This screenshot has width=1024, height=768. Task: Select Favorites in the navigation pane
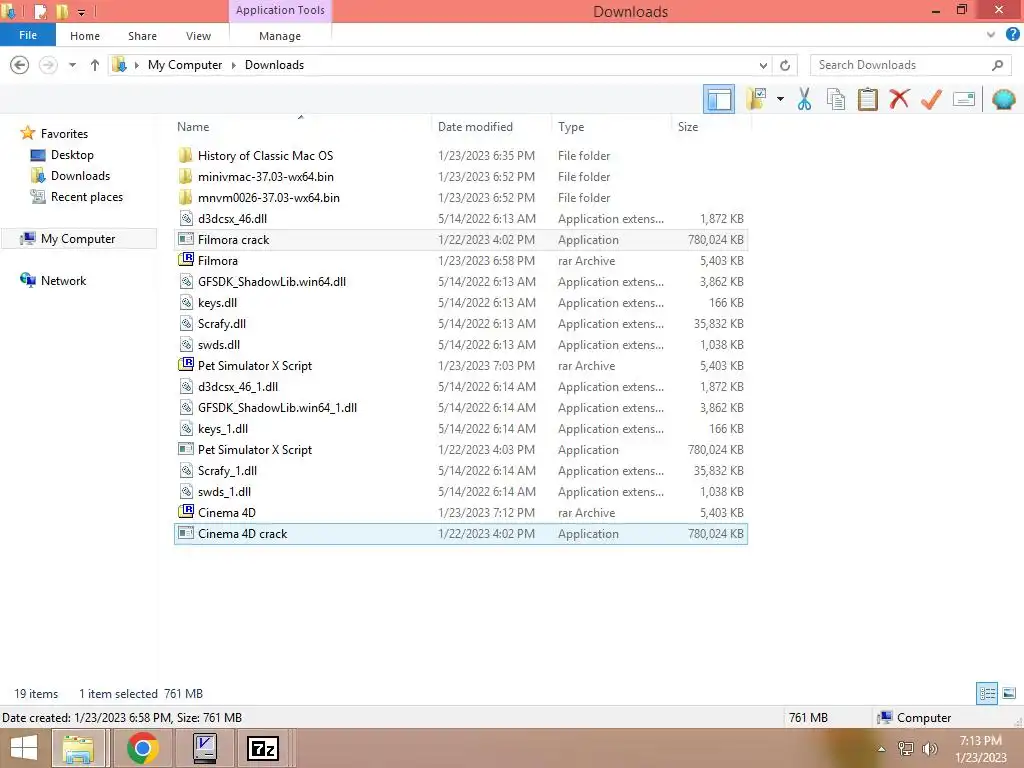(x=64, y=134)
